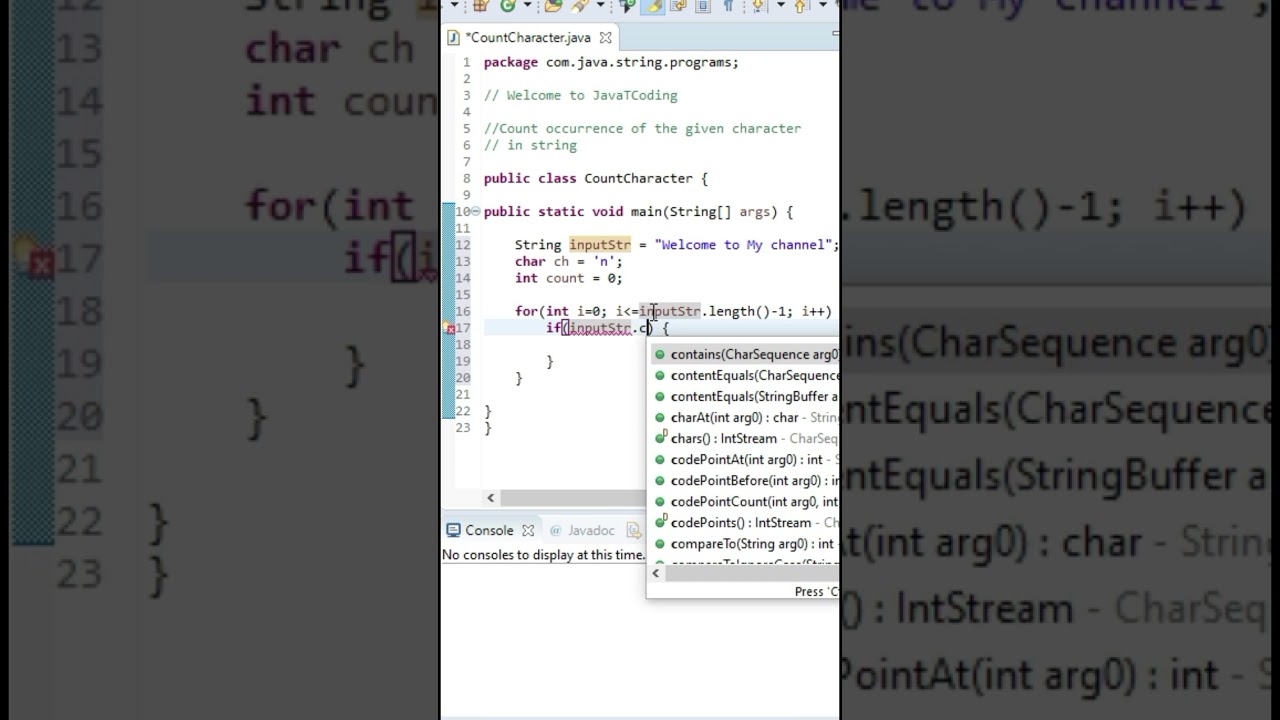Open the Search dropdown arrow
The width and height of the screenshot is (1280, 720).
tap(600, 5)
